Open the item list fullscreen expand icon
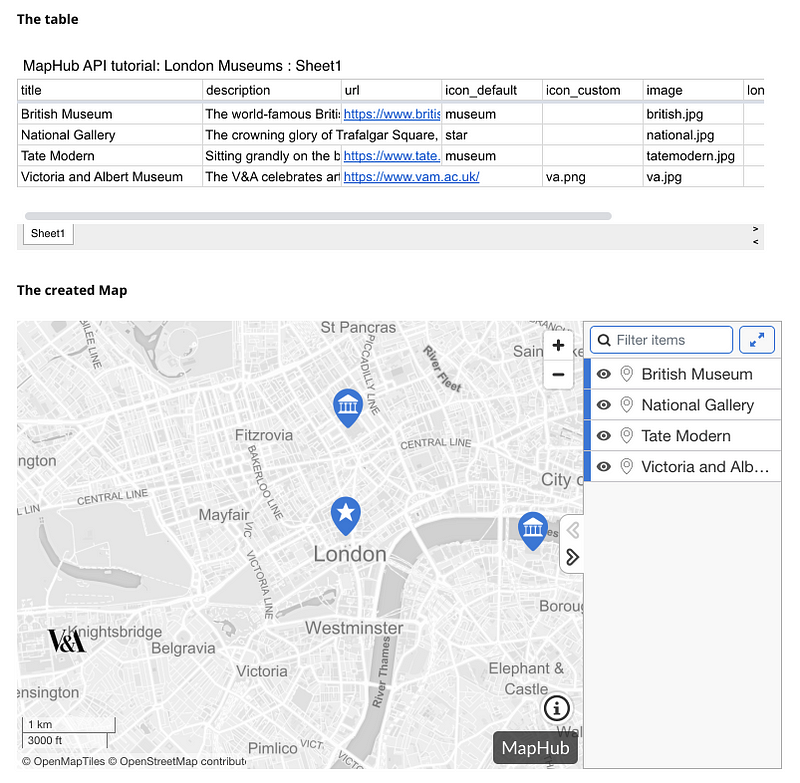The height and width of the screenshot is (783, 800). pos(757,340)
